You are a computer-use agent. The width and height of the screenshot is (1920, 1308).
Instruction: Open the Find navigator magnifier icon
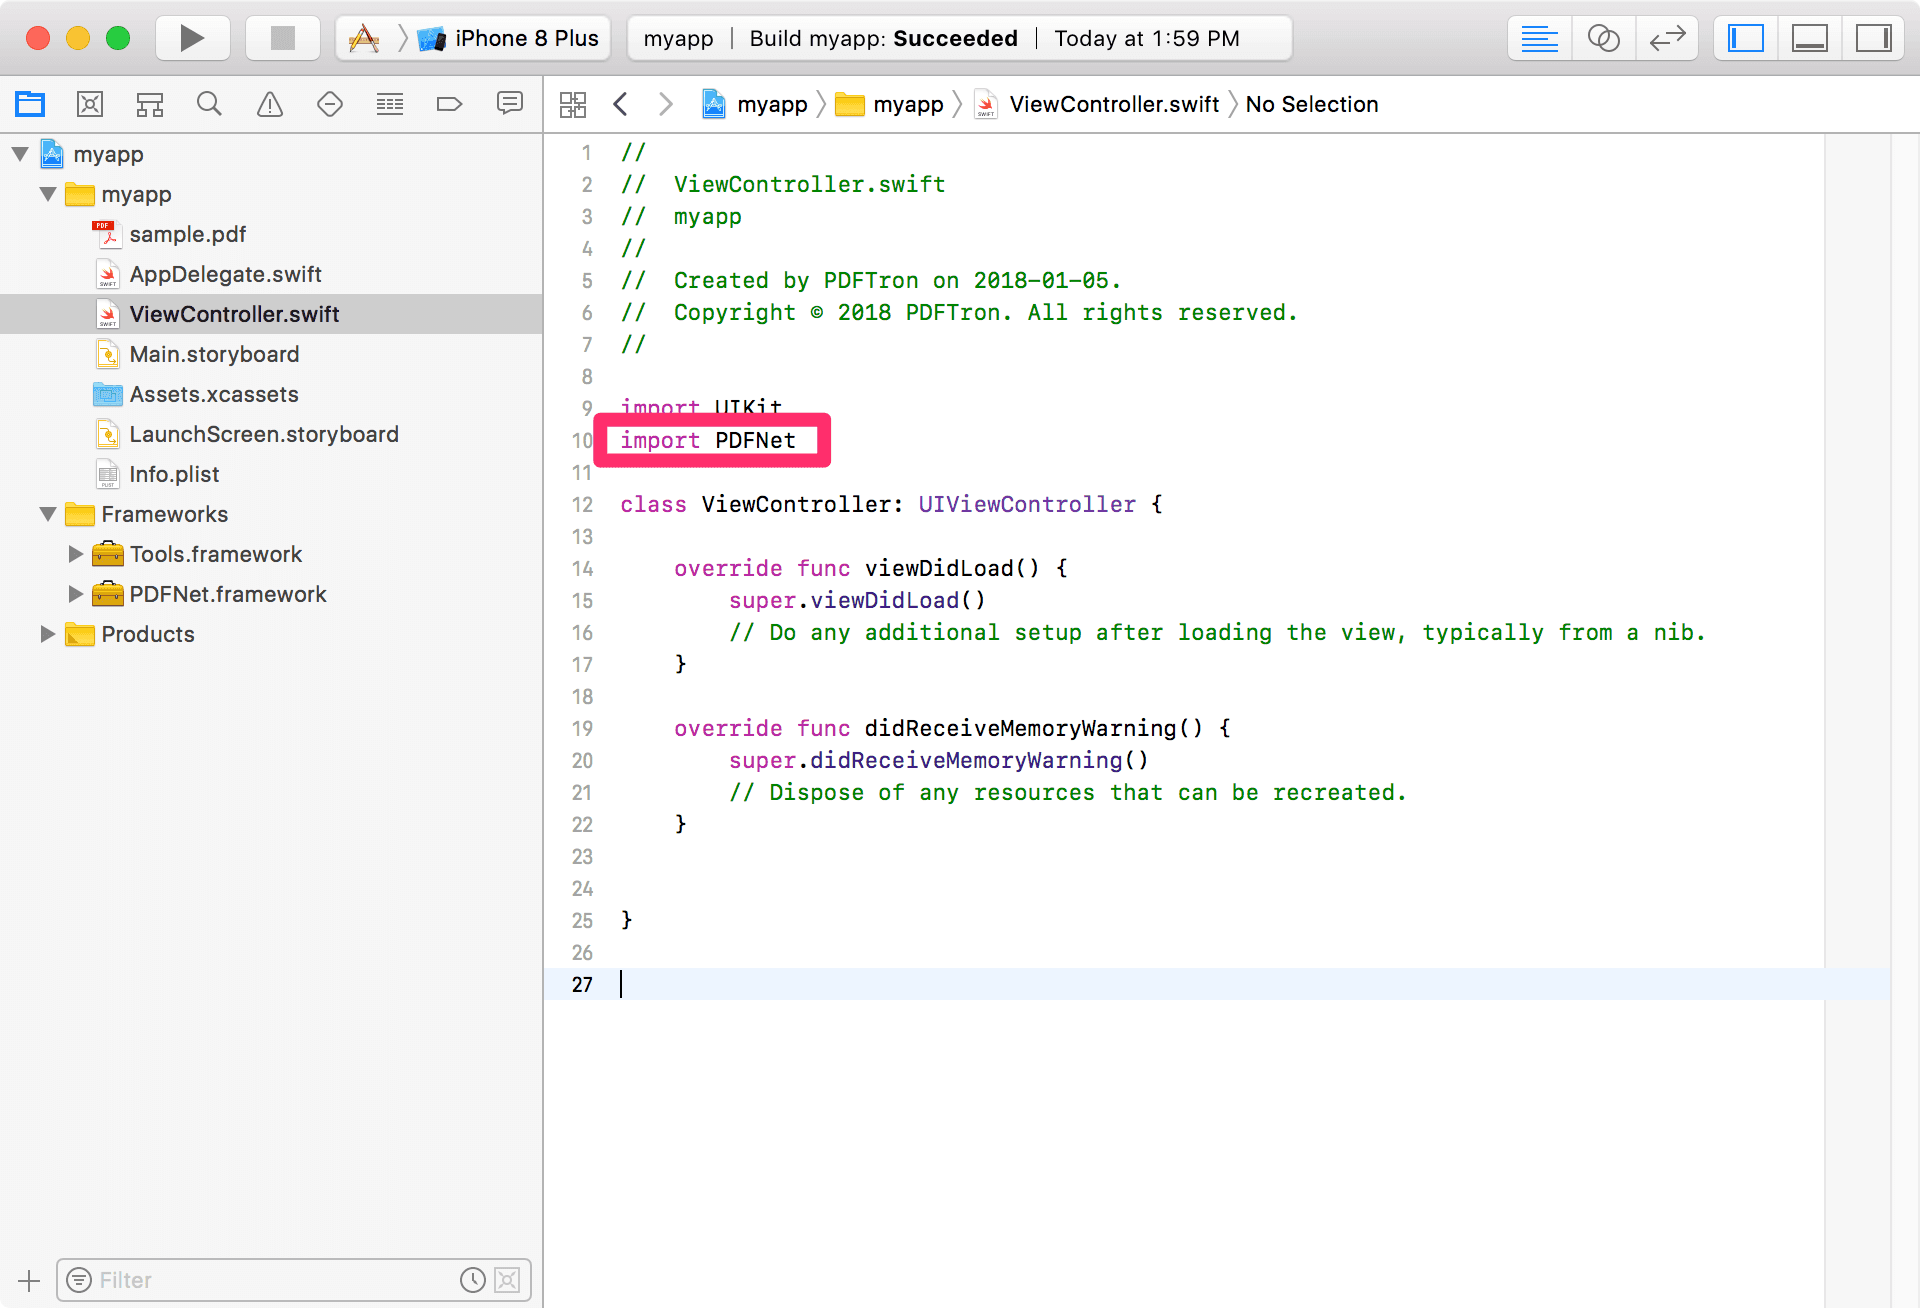209,104
